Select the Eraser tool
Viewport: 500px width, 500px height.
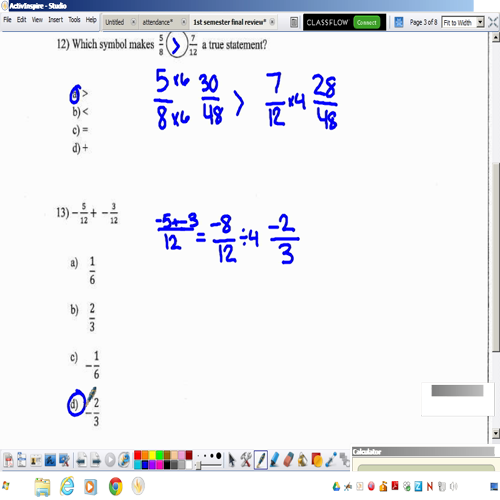[x=288, y=460]
